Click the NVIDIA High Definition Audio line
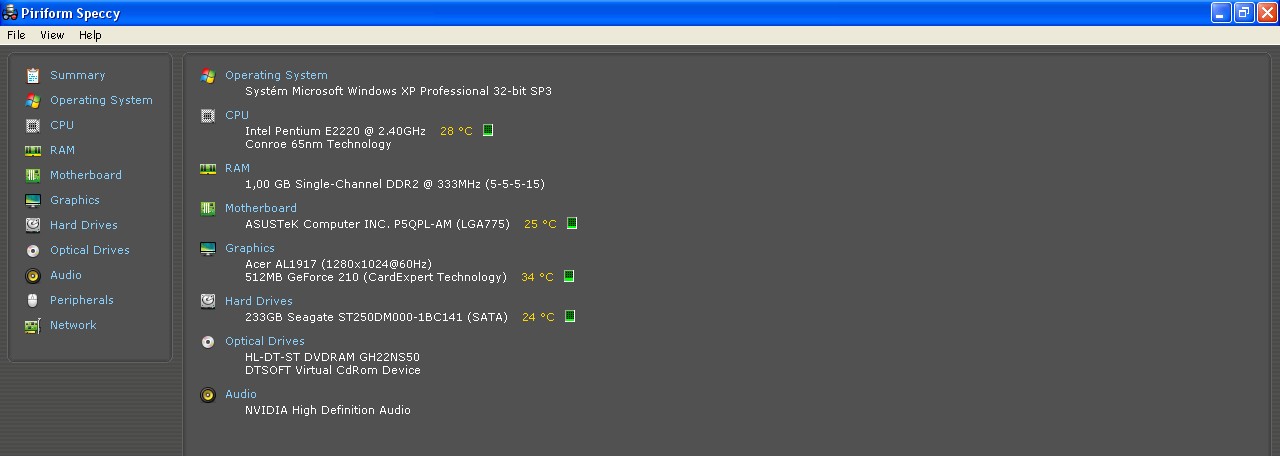The width and height of the screenshot is (1280, 456). click(328, 410)
